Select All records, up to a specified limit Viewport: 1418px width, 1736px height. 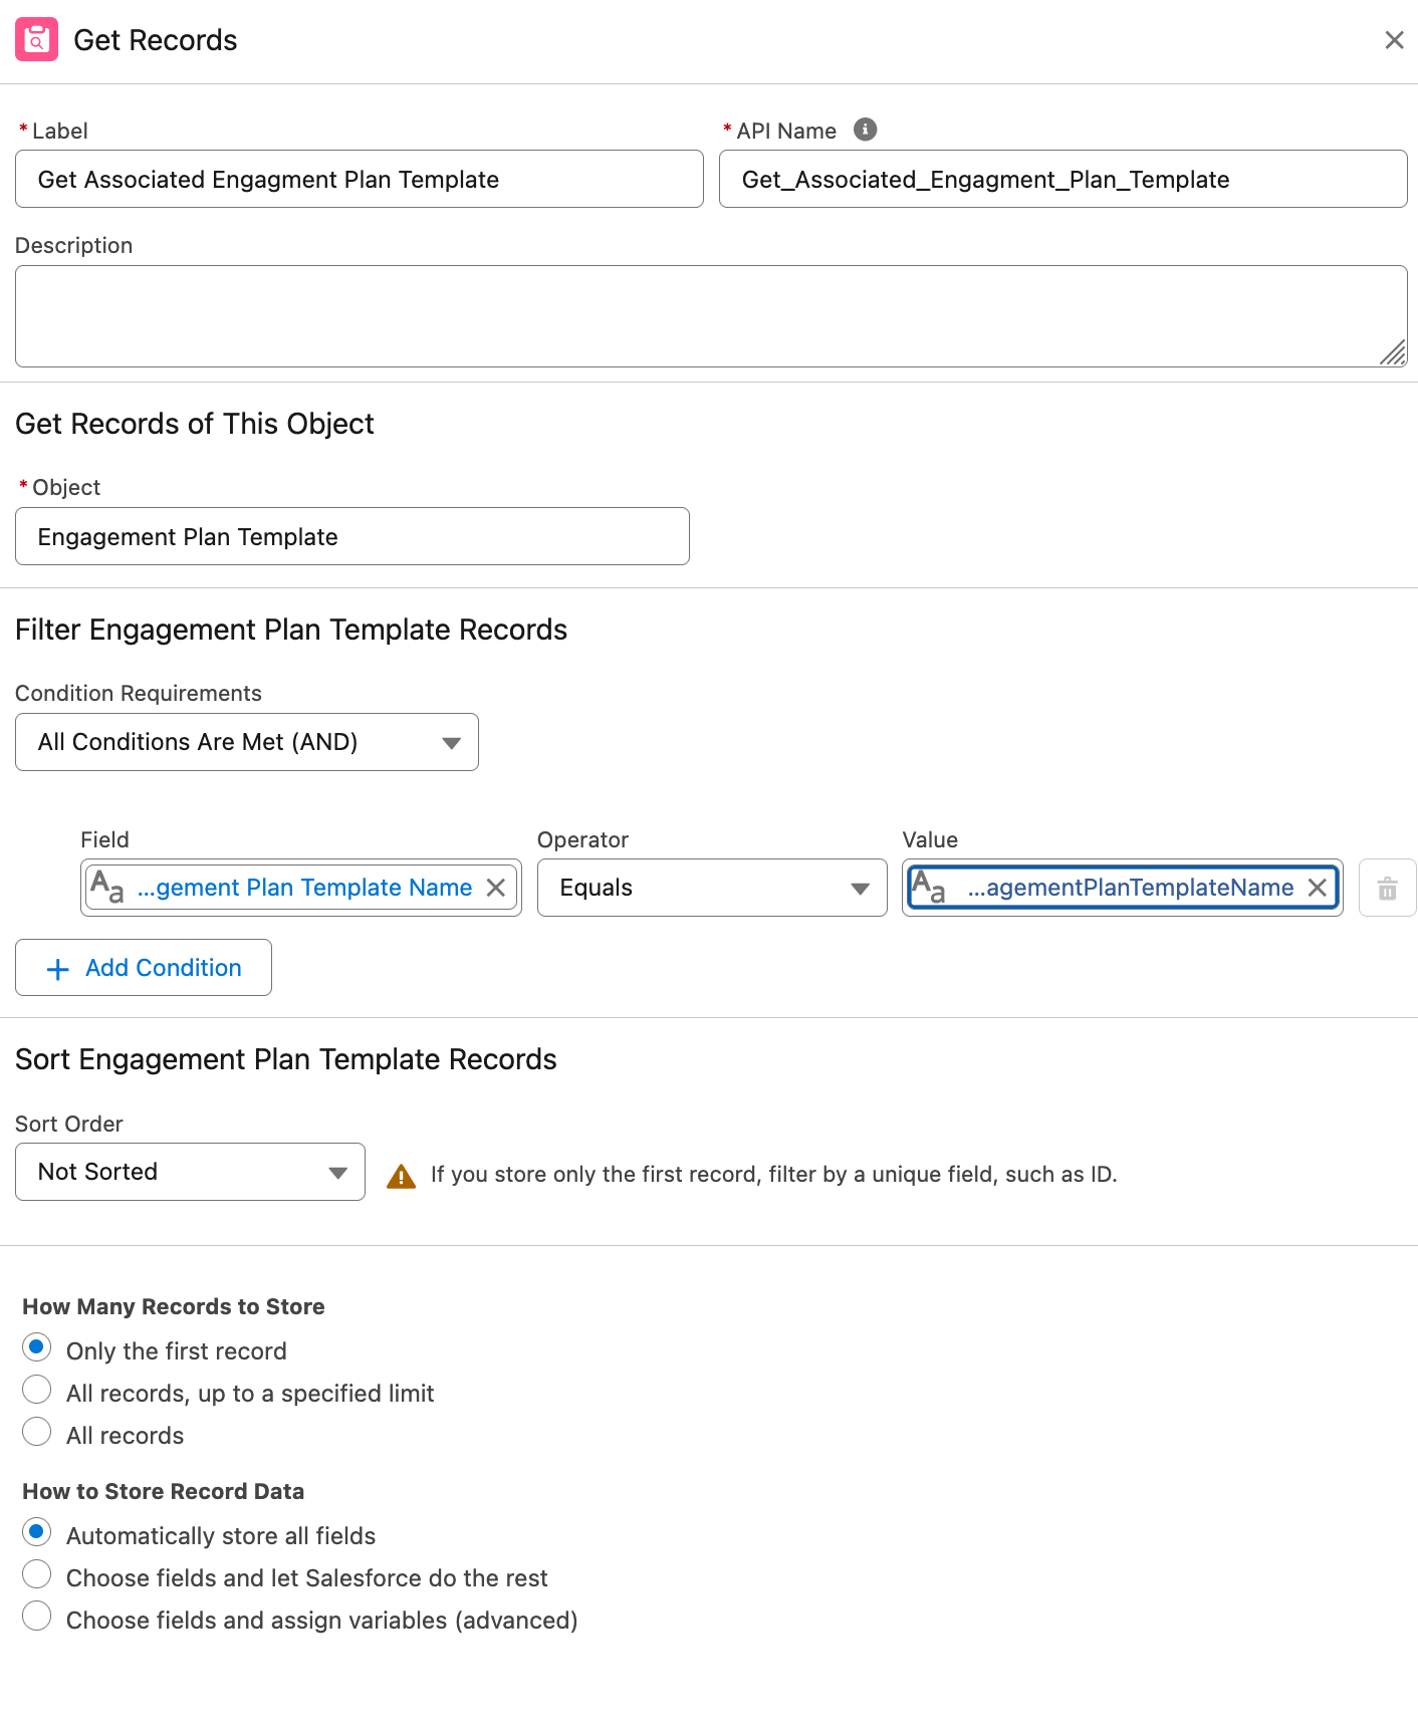[37, 1390]
